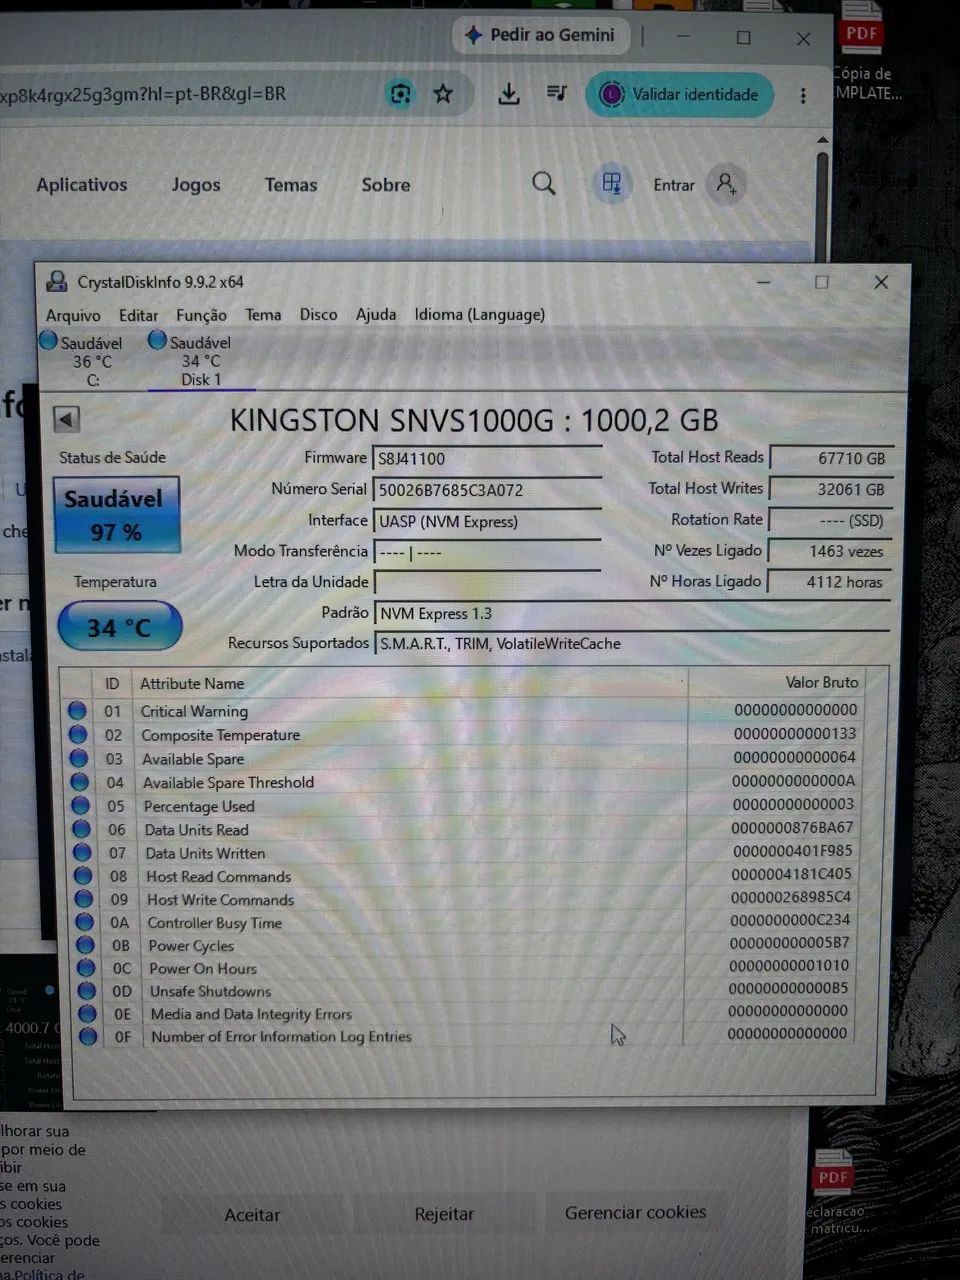Click the Firmware field S8J41100
The image size is (960, 1280).
tap(487, 458)
